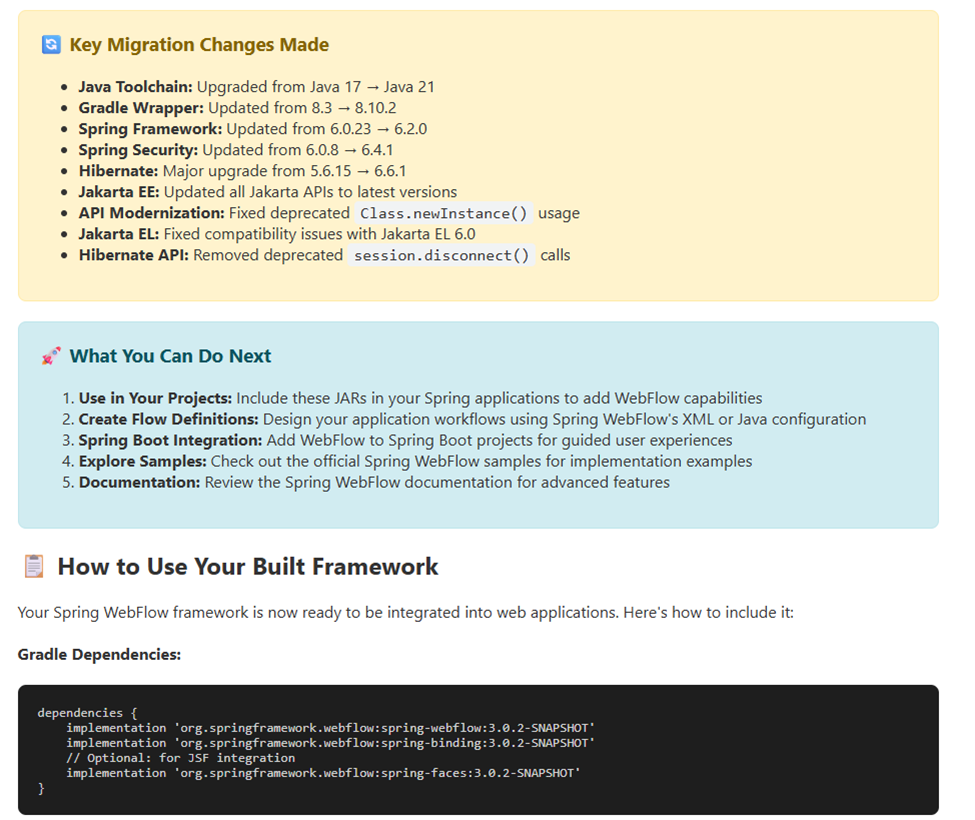The width and height of the screenshot is (975, 820).
Task: Select the session.disconnect() inline code
Action: [443, 255]
